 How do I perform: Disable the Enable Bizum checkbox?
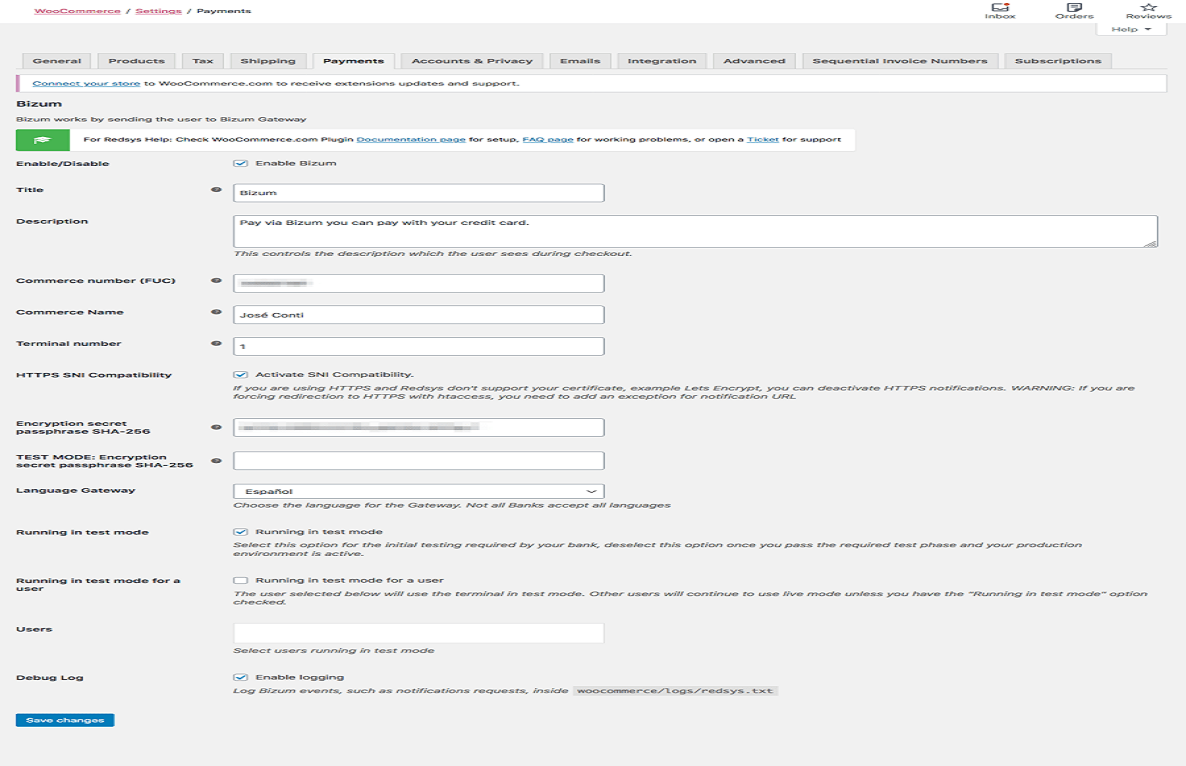point(240,162)
